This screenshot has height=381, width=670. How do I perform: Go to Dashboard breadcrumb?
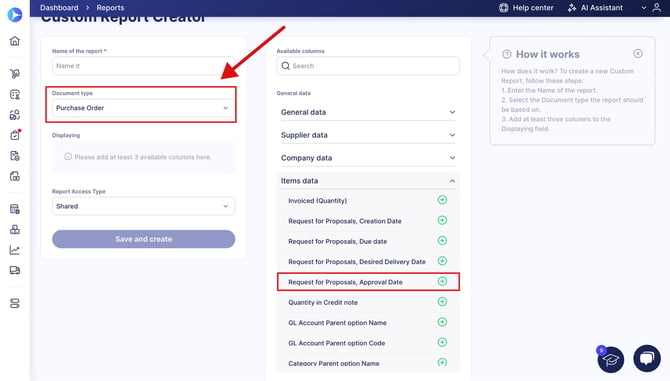pos(59,8)
